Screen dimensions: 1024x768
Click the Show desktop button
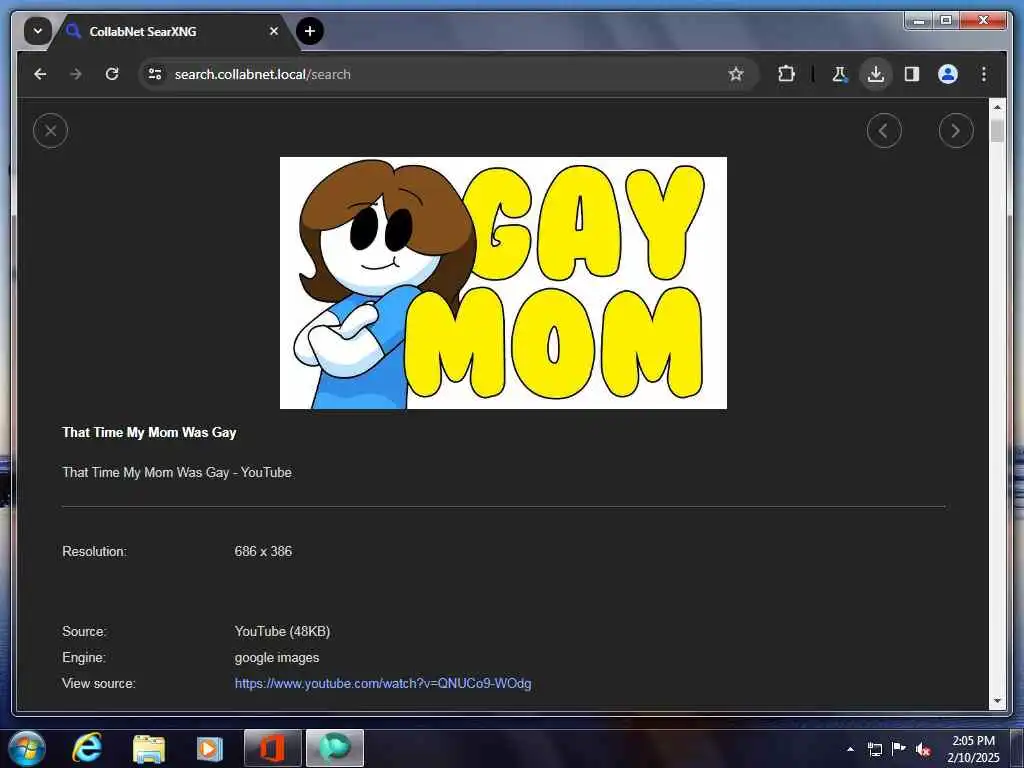tap(1016, 748)
